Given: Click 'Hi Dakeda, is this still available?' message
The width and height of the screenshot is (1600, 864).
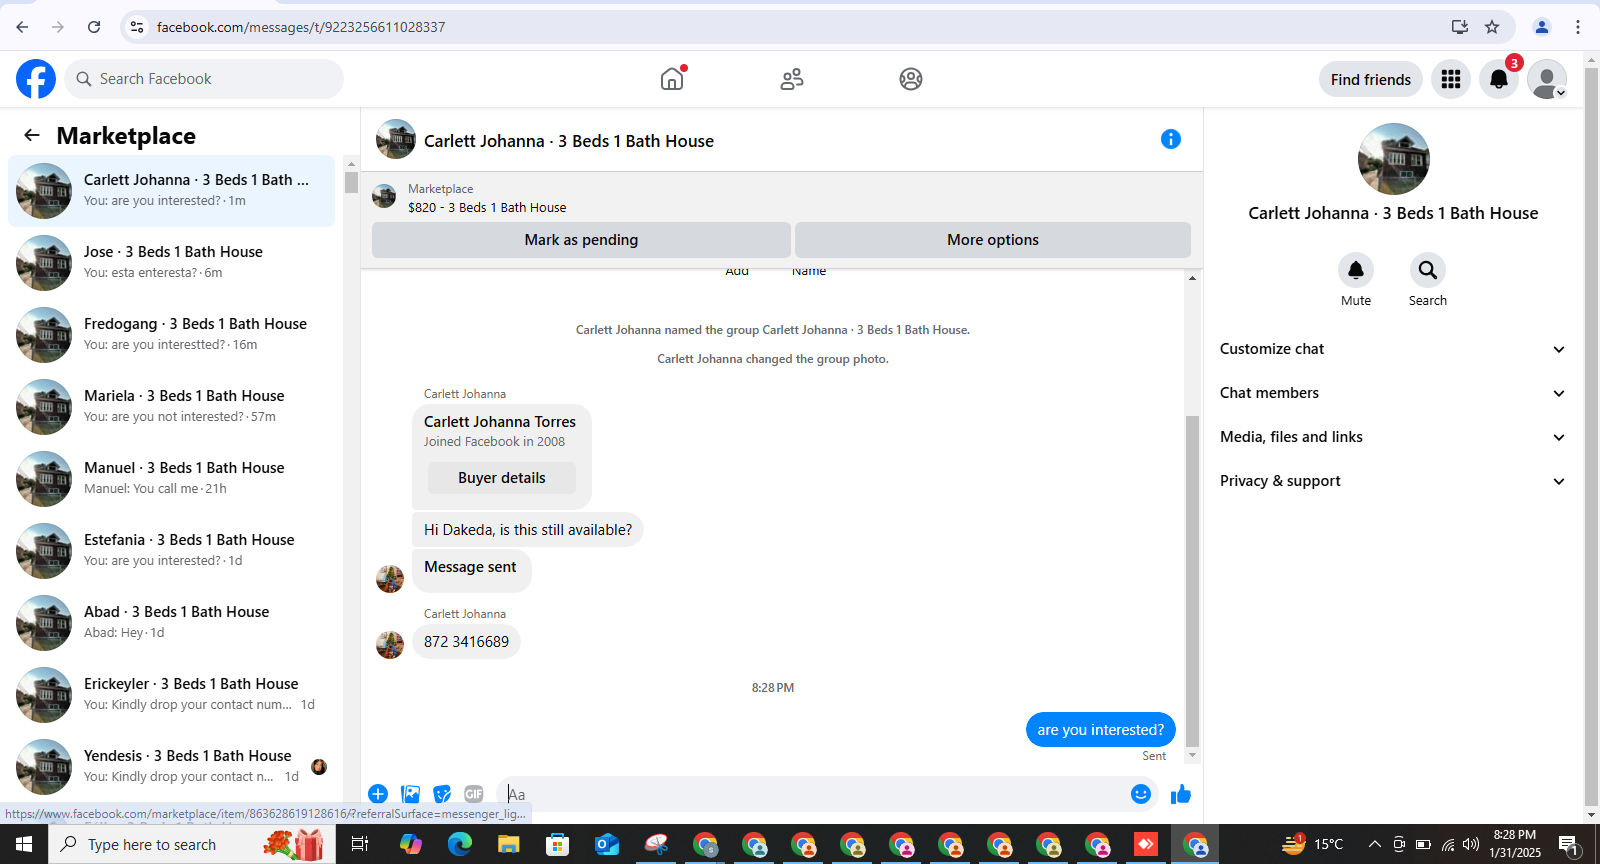Looking at the screenshot, I should pos(528,530).
